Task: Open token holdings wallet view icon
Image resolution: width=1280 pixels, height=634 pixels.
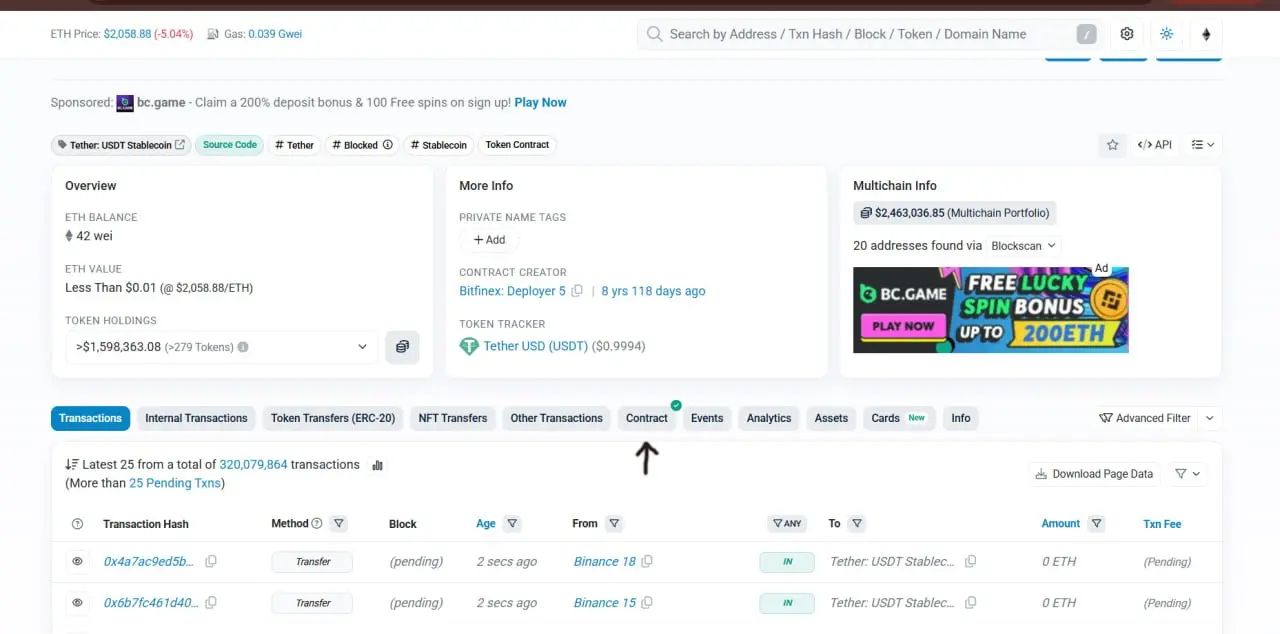Action: (x=402, y=347)
